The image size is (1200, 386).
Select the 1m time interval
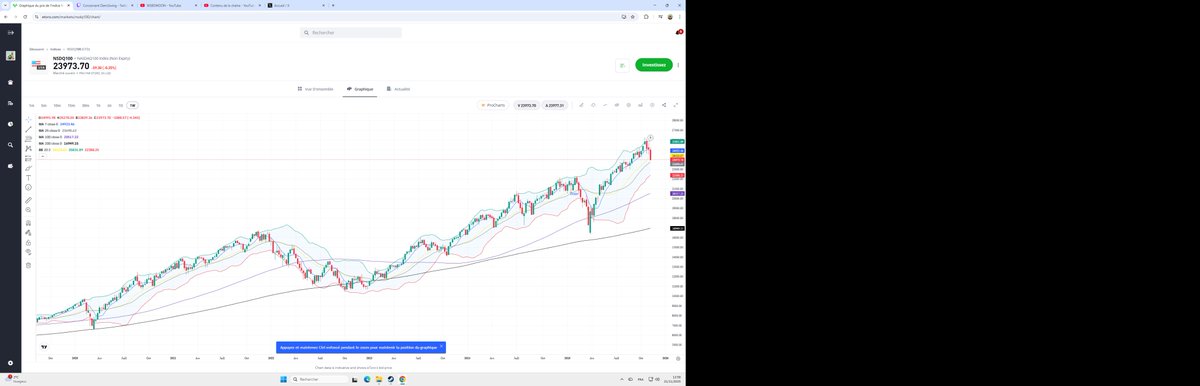(32, 105)
